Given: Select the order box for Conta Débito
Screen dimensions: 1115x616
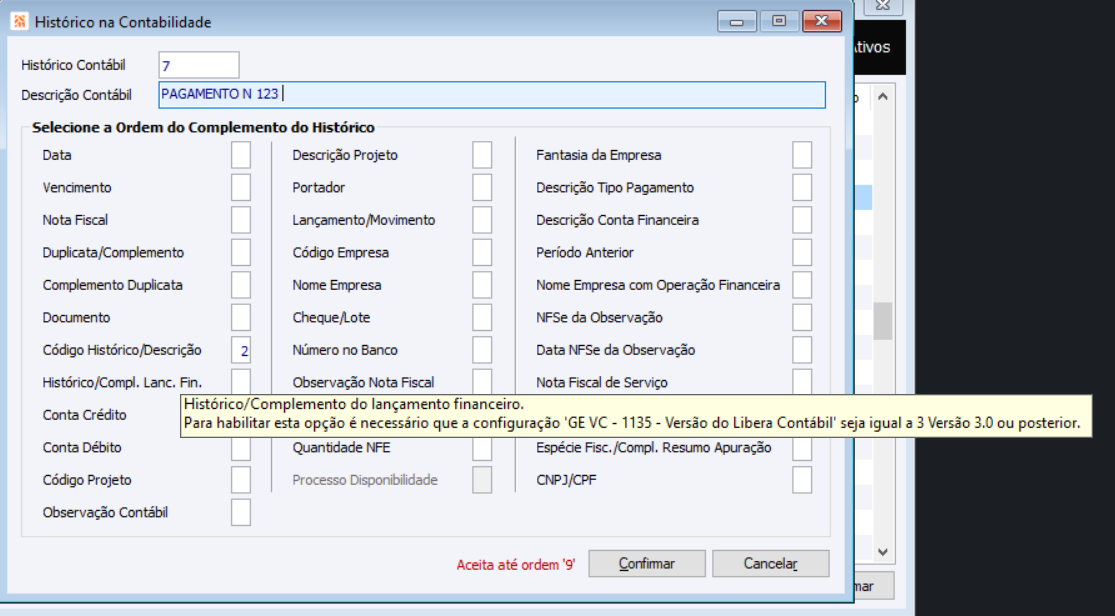Looking at the screenshot, I should [240, 448].
